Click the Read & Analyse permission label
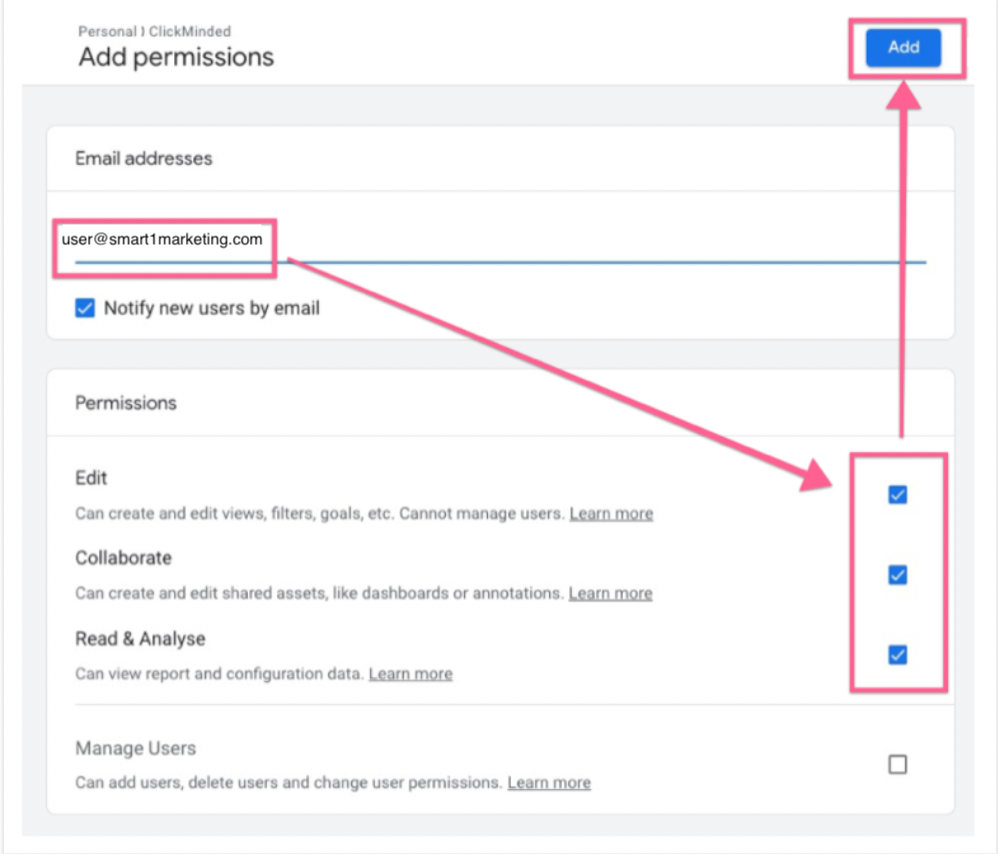This screenshot has width=998, height=854. coord(140,638)
